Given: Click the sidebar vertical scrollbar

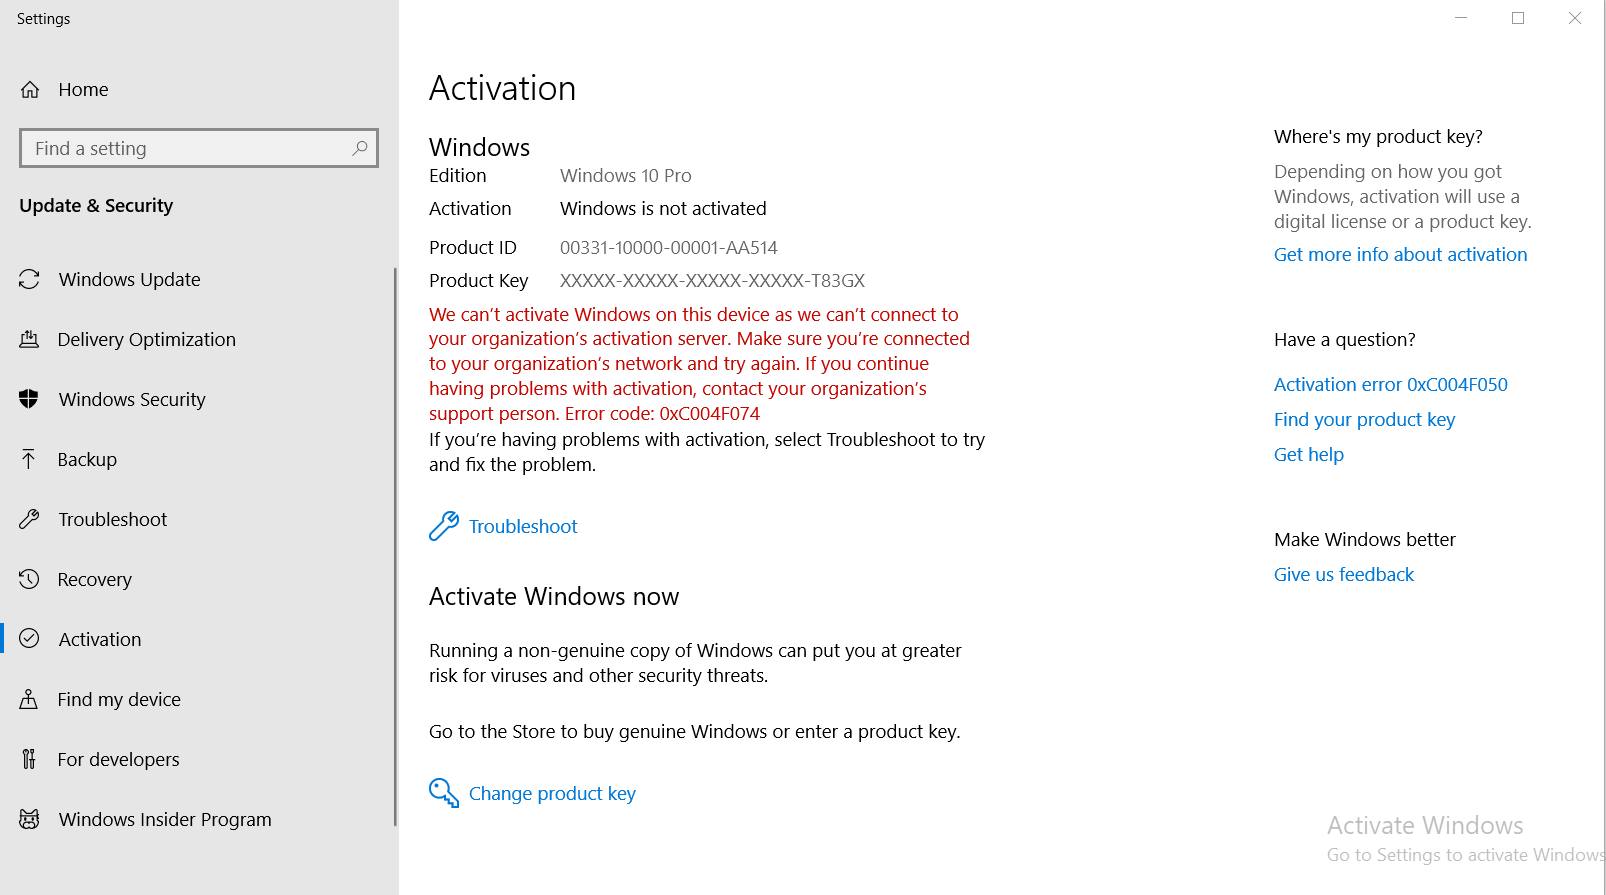Looking at the screenshot, I should tap(395, 546).
